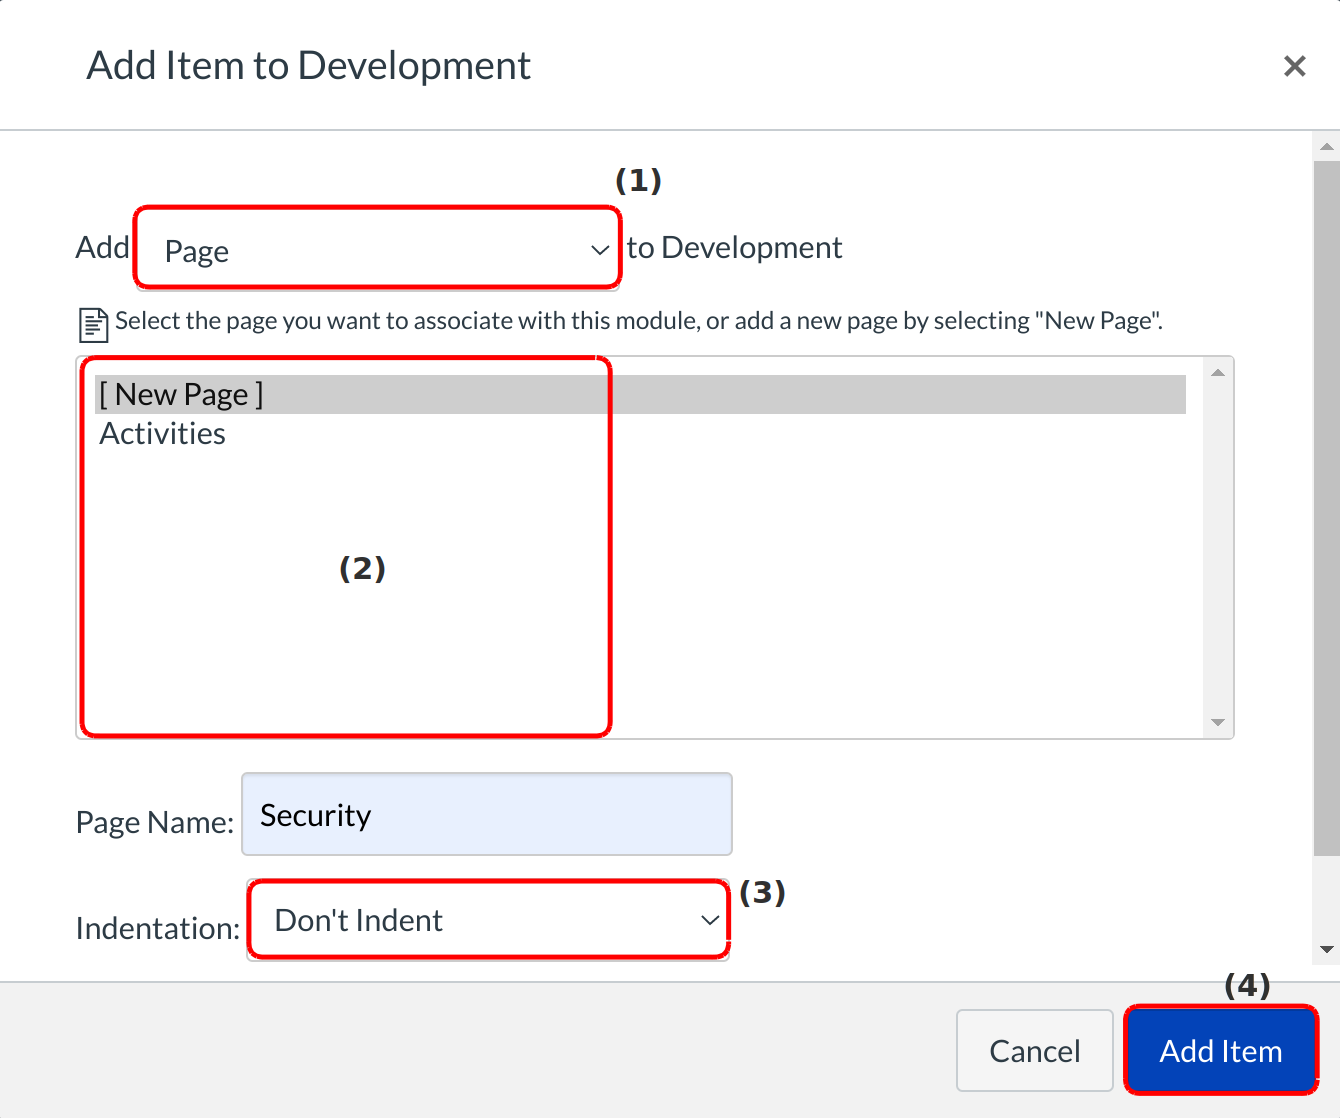
Task: Expand the Indentation dropdown showing Don't Indent
Action: click(x=488, y=920)
